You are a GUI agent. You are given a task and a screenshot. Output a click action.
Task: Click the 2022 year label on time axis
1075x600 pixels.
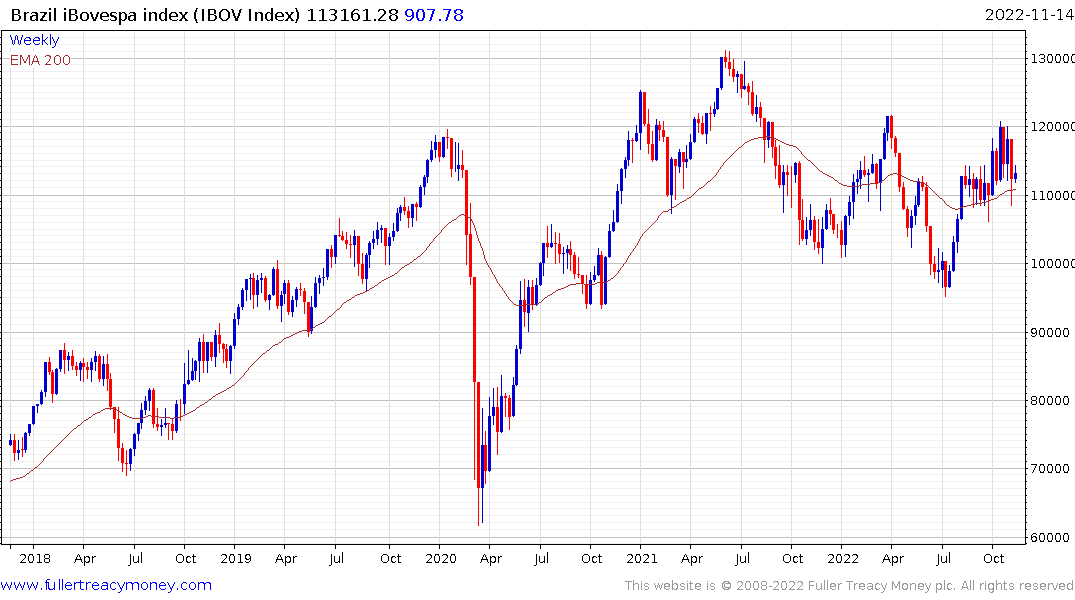tap(843, 558)
